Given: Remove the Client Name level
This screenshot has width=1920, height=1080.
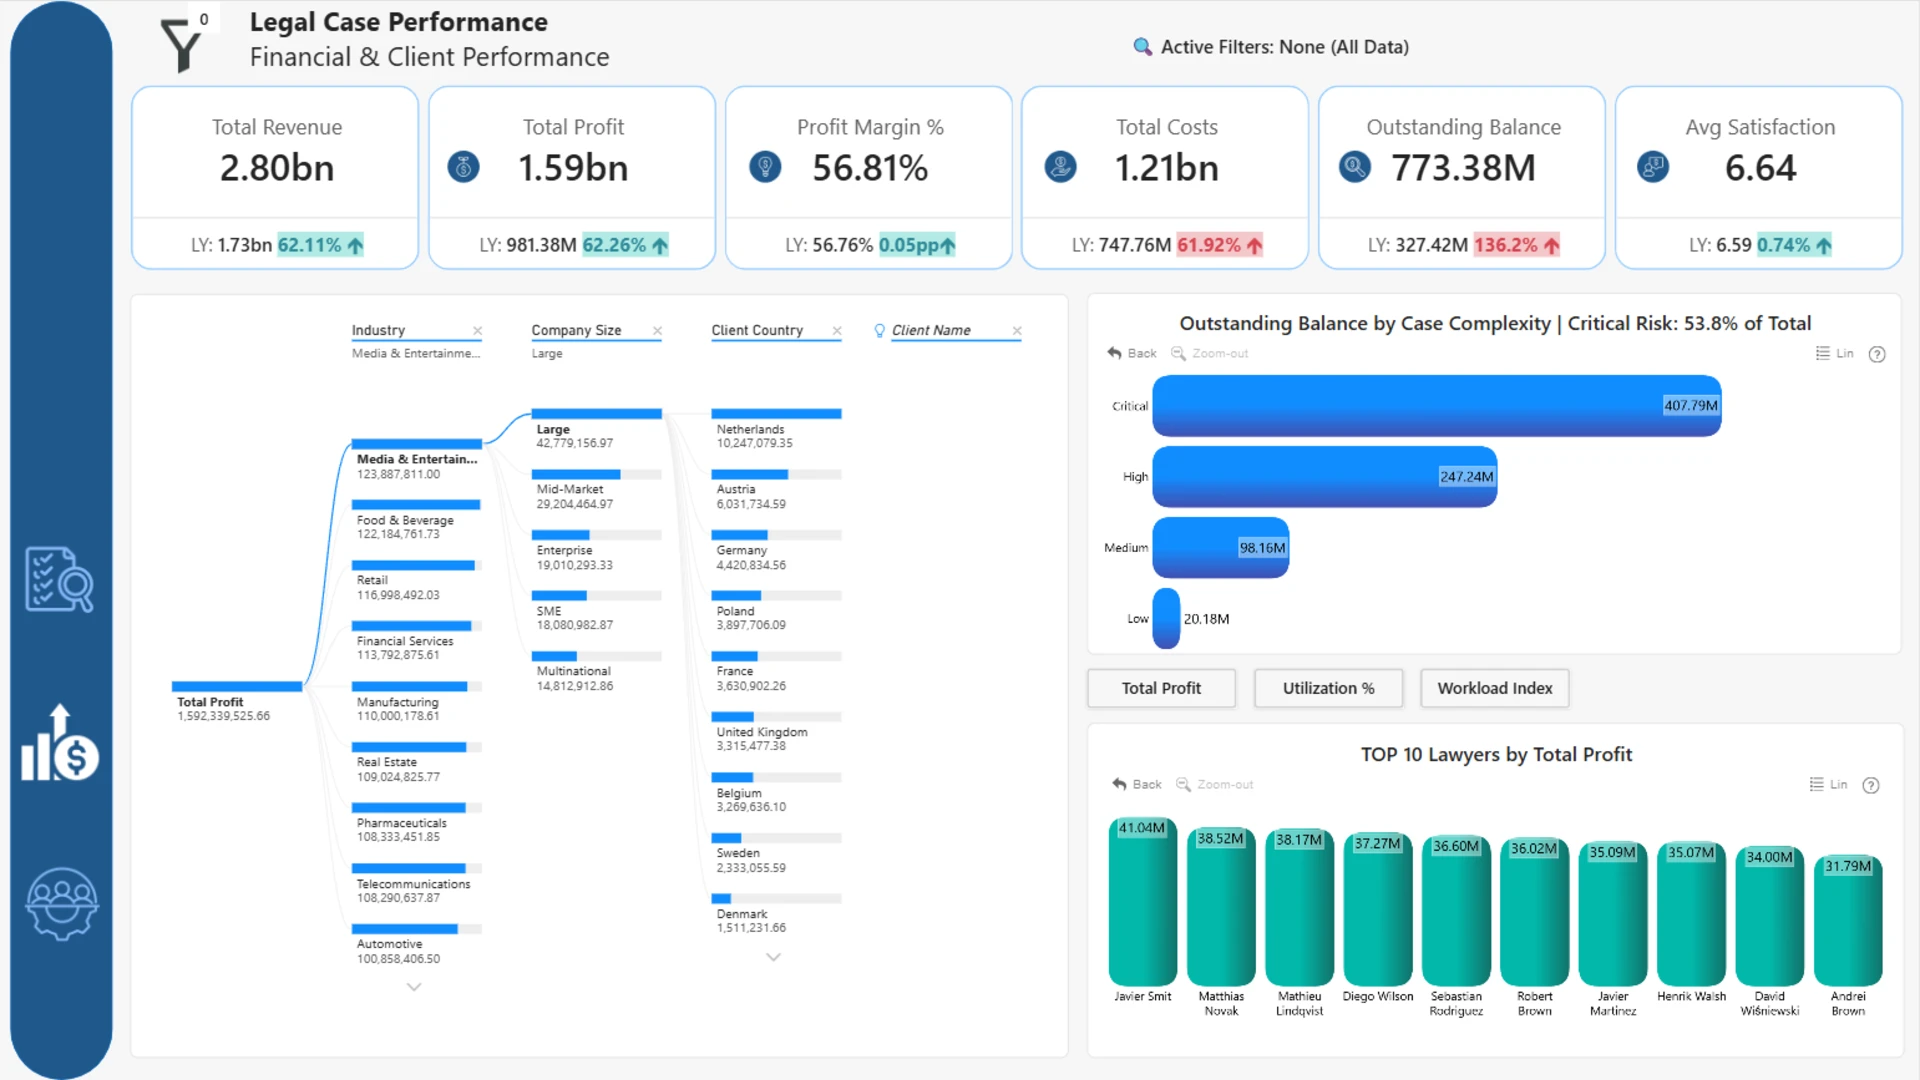Looking at the screenshot, I should tap(1017, 331).
